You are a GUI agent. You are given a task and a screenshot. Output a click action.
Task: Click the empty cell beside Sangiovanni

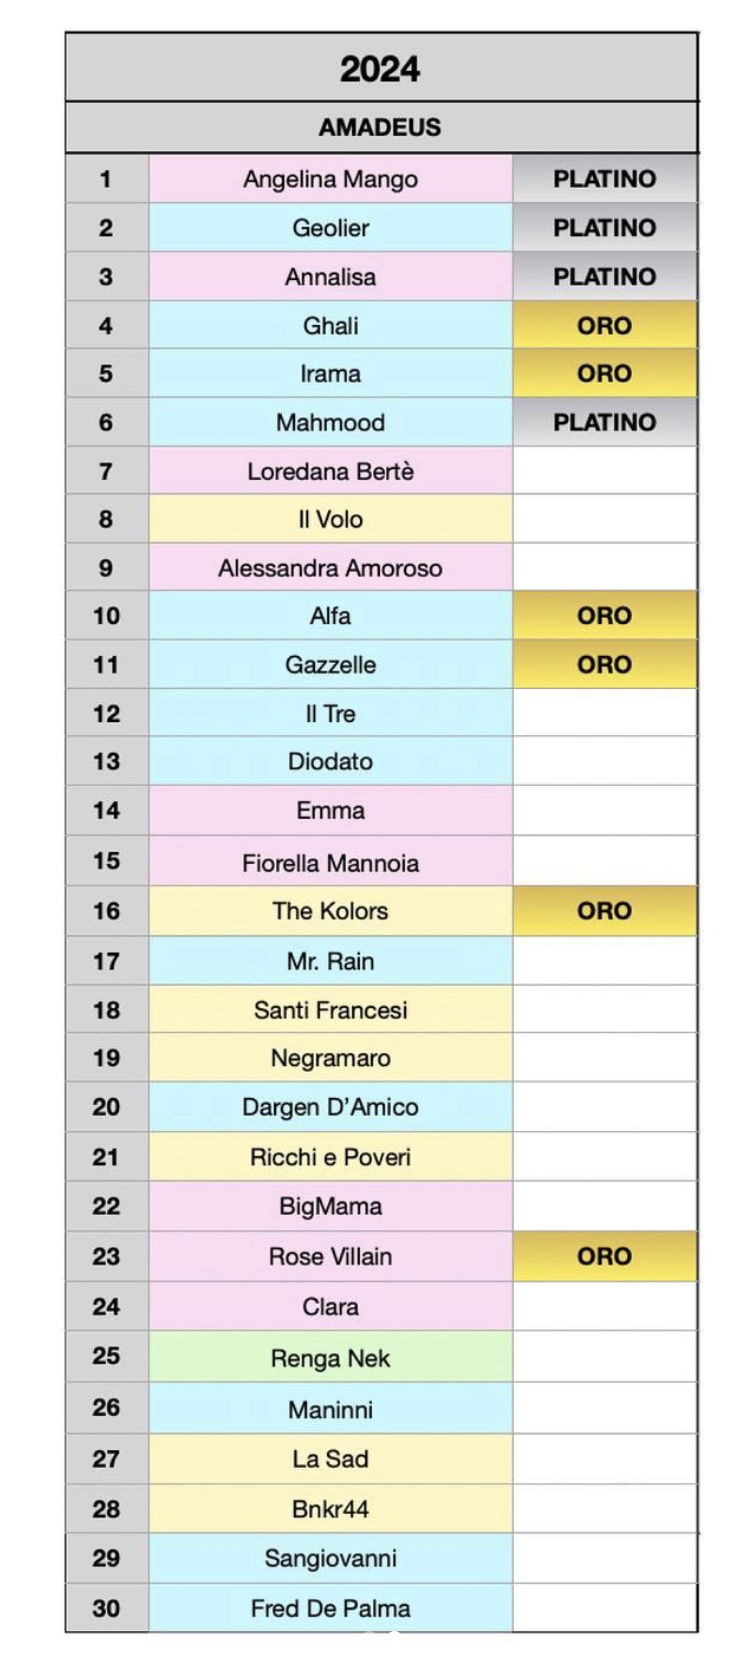click(605, 1558)
